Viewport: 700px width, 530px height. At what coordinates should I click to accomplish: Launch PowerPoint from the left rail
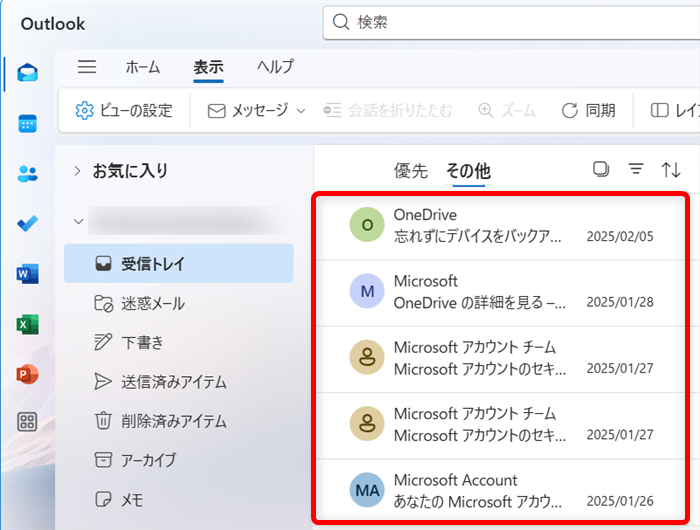click(28, 374)
